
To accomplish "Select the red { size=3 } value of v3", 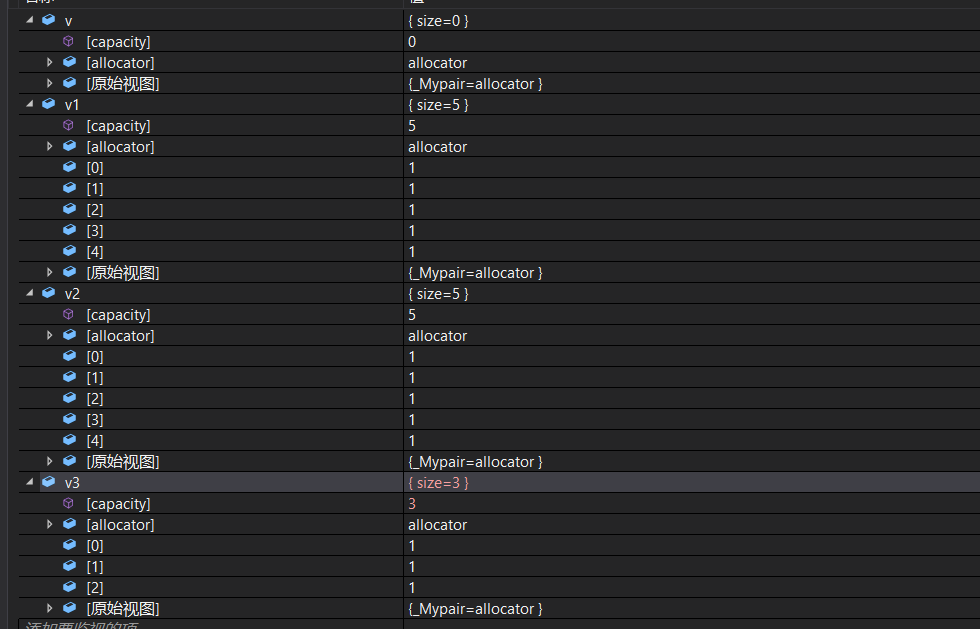I will click(x=438, y=483).
